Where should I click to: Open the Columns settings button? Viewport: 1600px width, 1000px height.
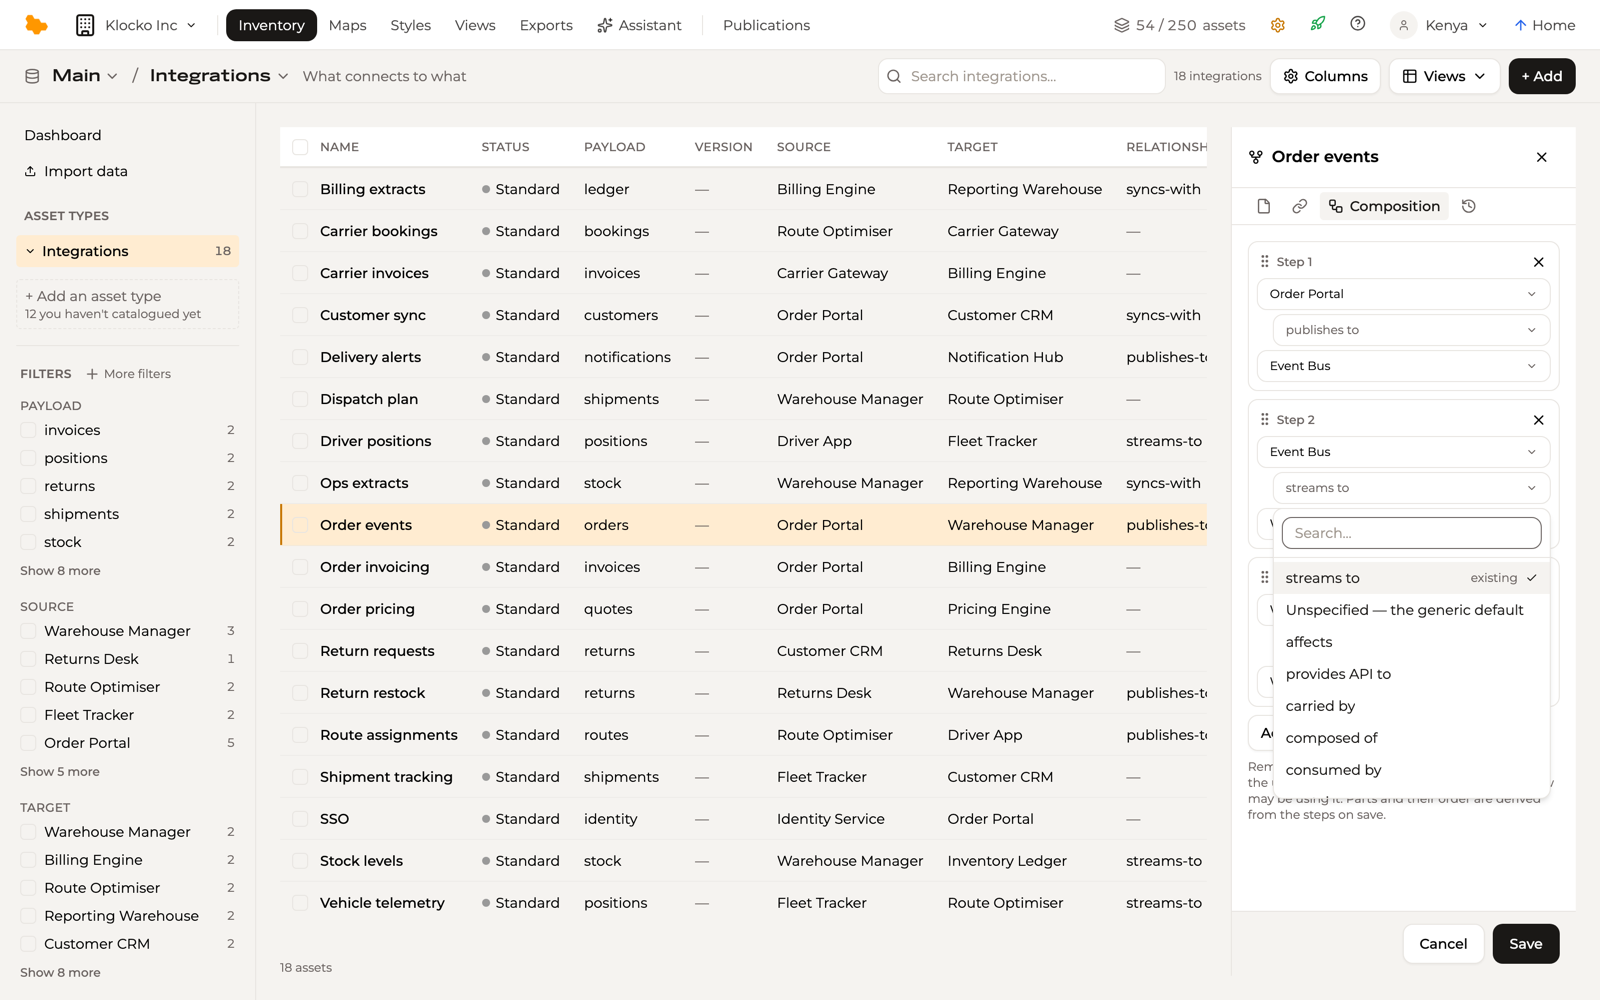[1325, 76]
